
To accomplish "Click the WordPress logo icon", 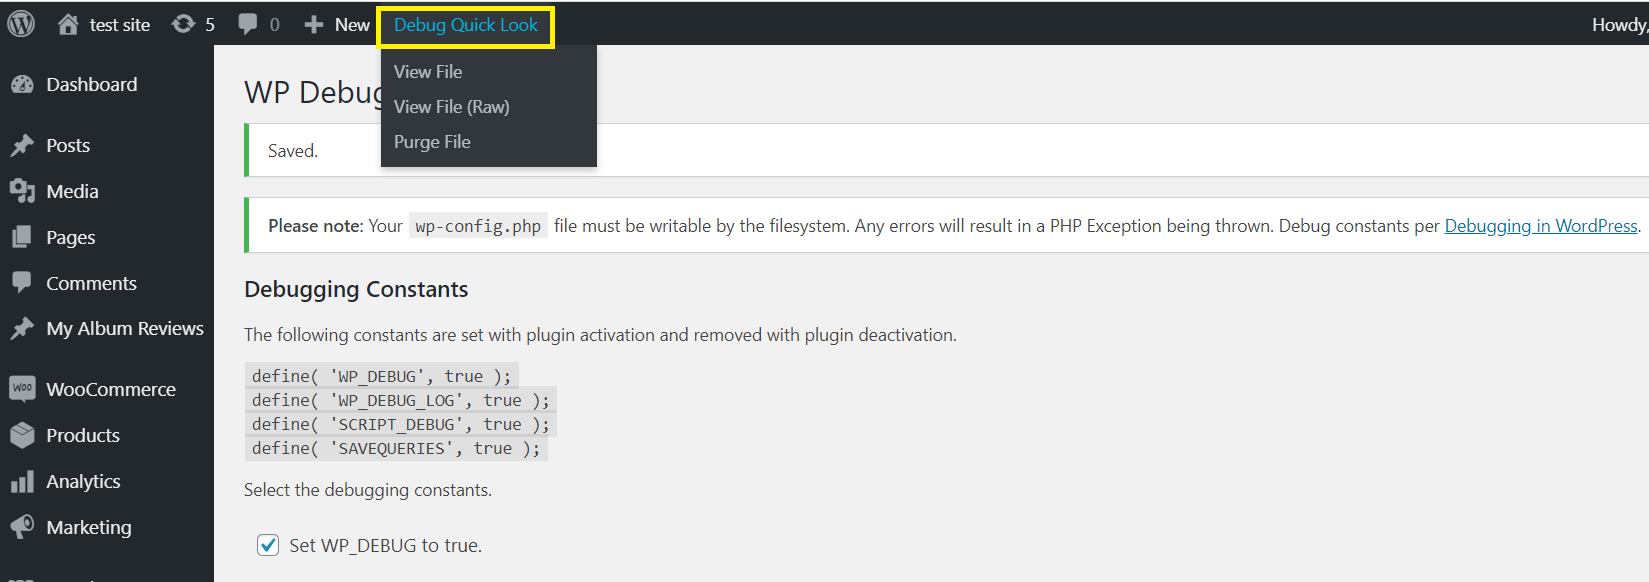I will [21, 24].
